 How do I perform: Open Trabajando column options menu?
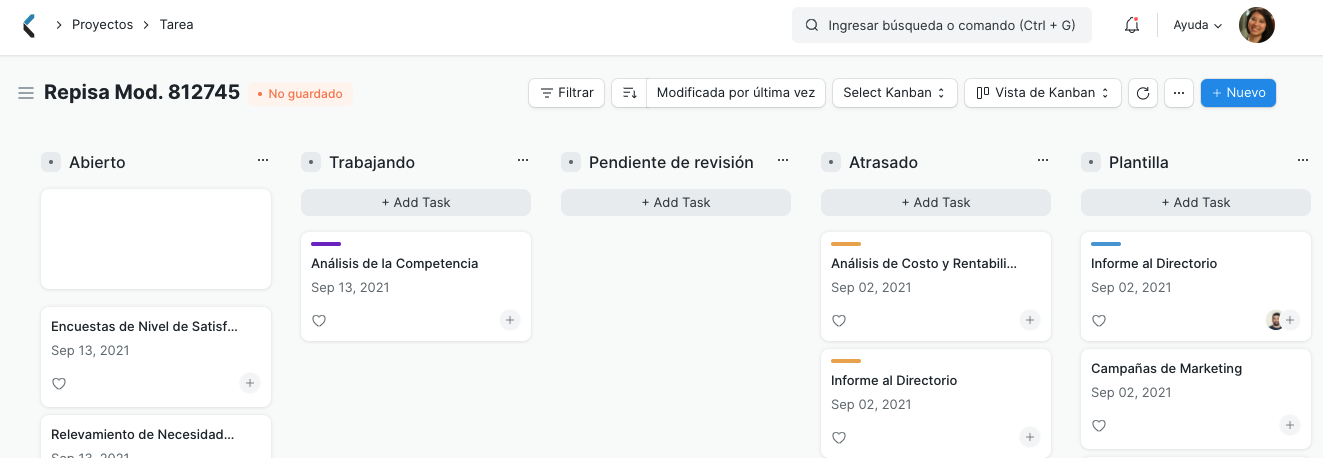pos(523,160)
